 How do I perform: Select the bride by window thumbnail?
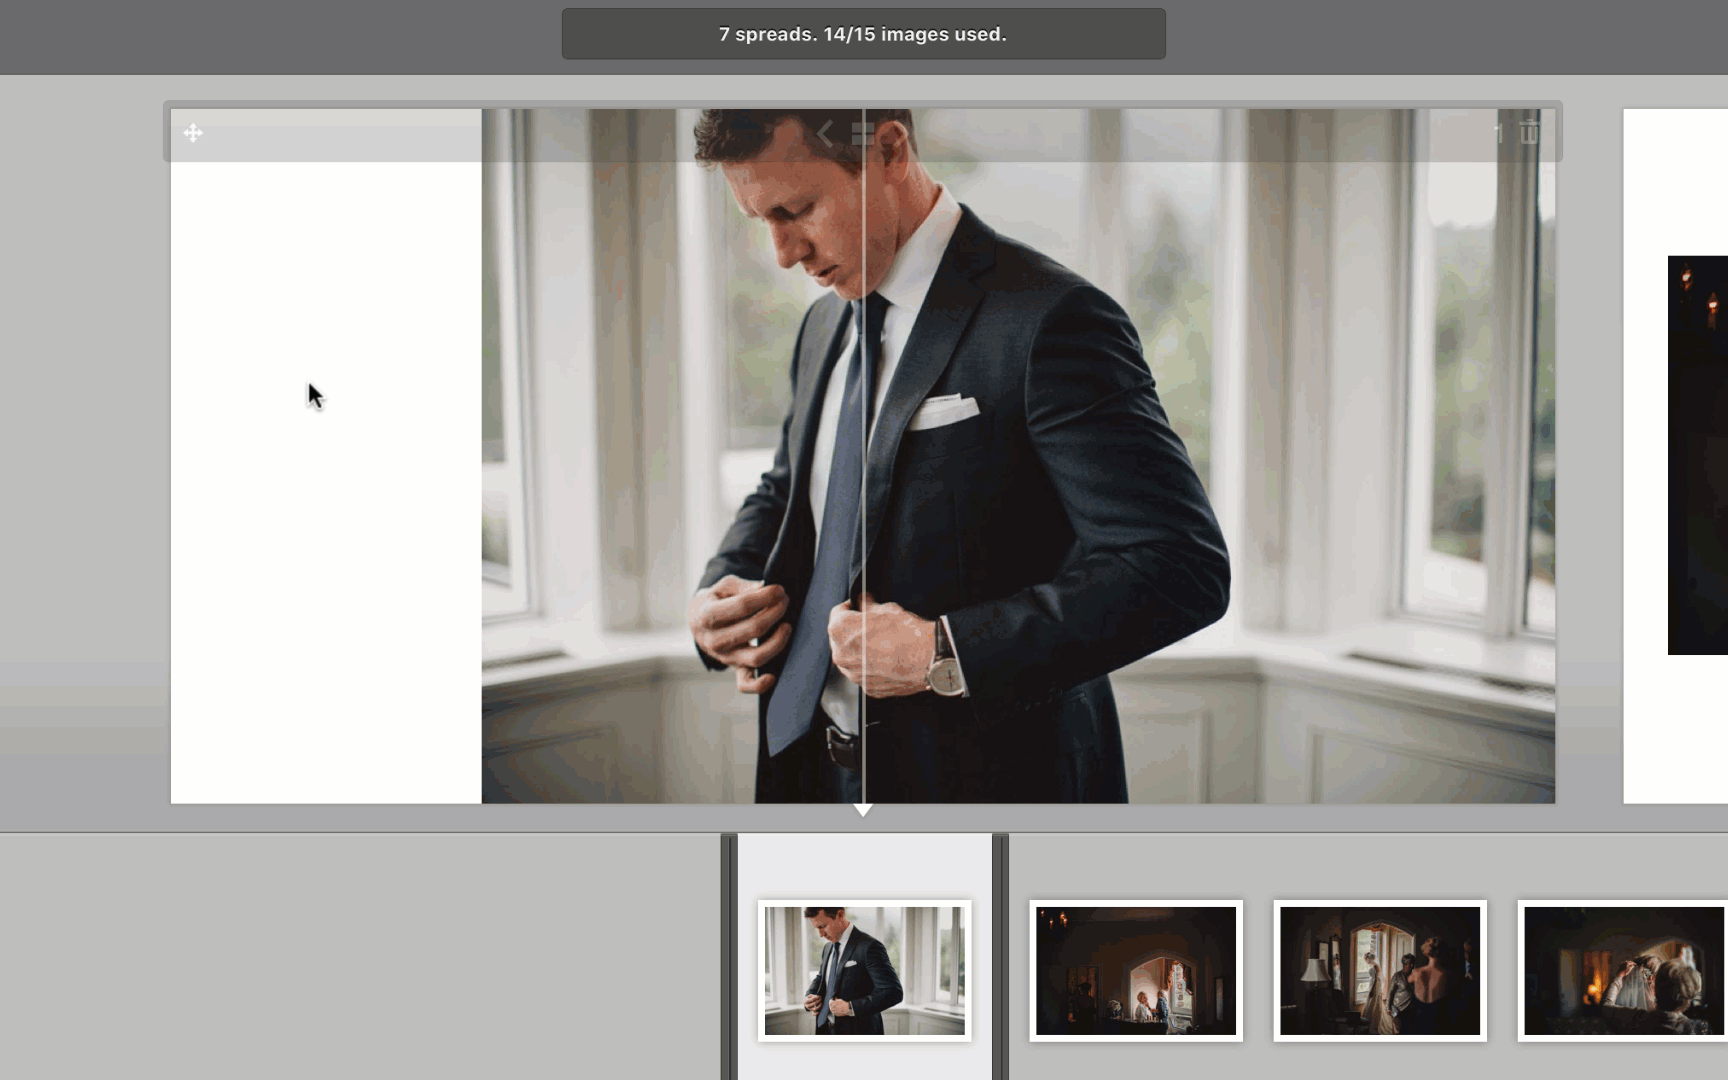tap(1380, 971)
